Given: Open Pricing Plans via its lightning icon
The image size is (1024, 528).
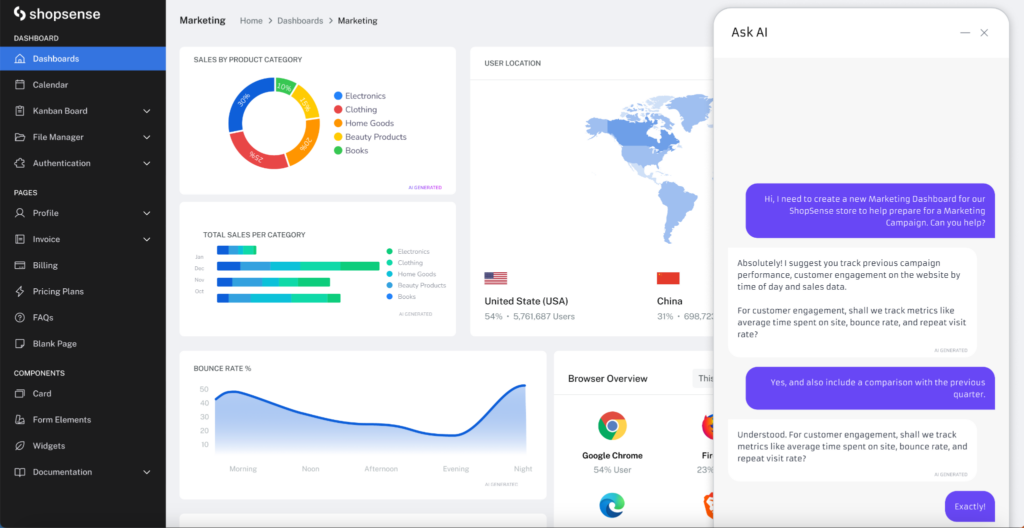Looking at the screenshot, I should 20,291.
